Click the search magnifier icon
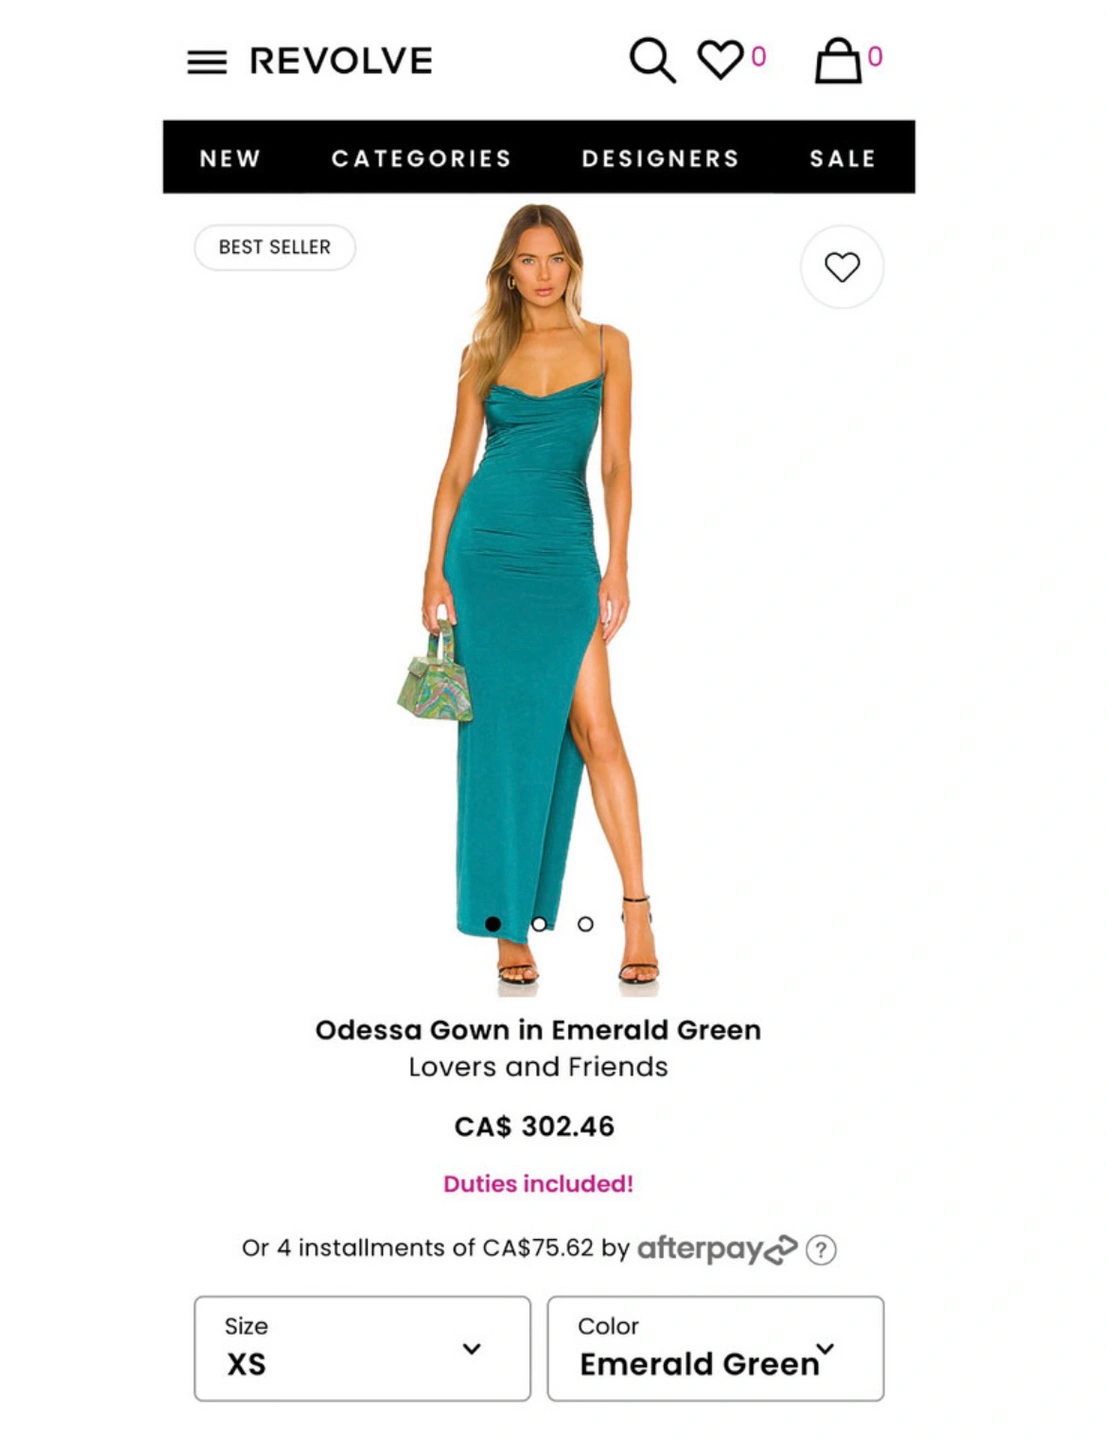This screenshot has width=1107, height=1440. point(652,60)
